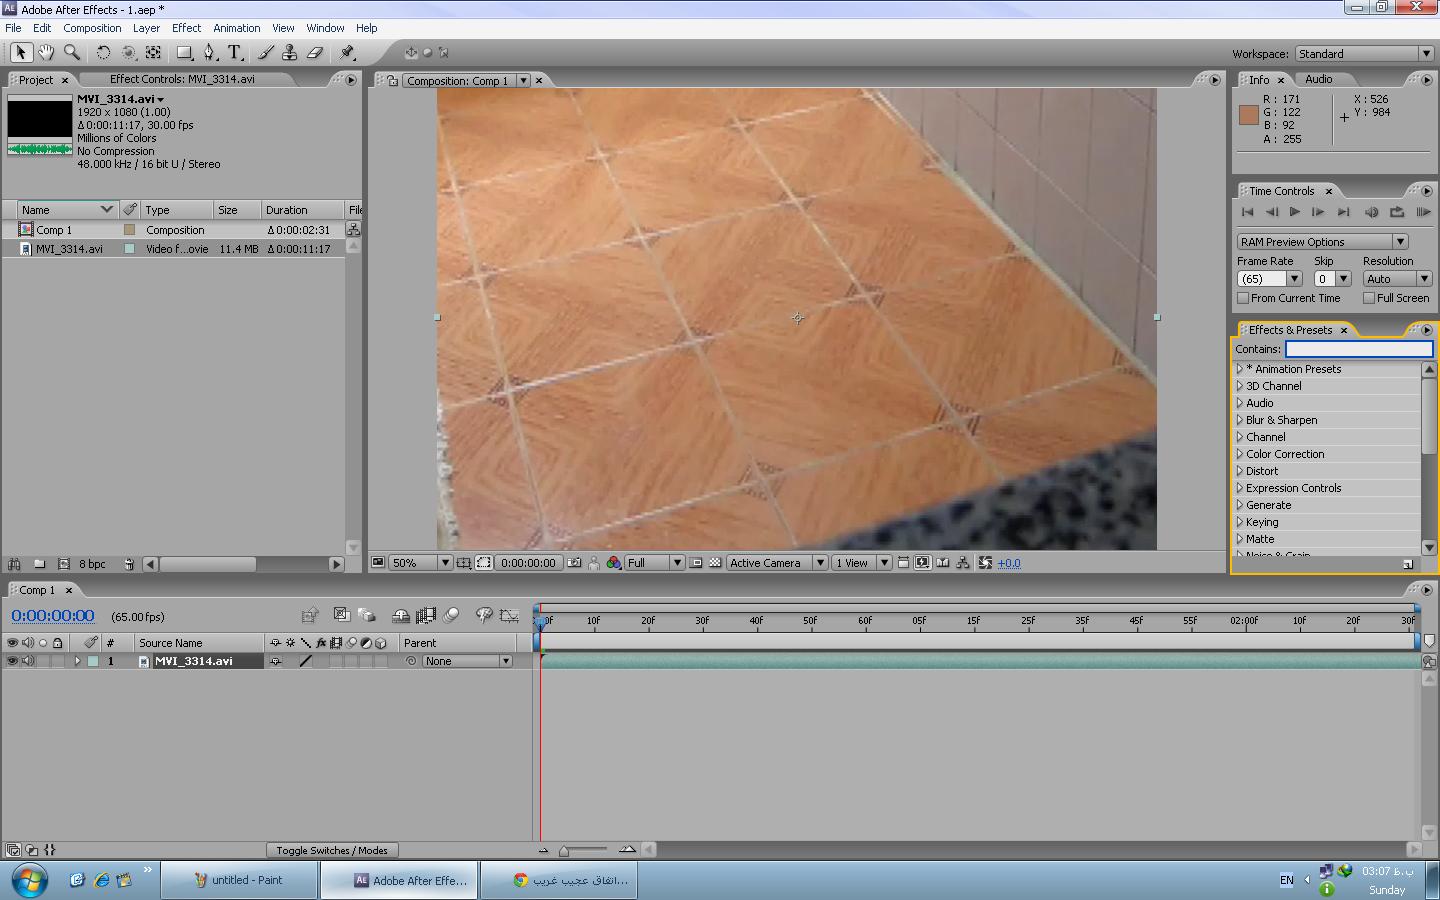Toggle Transparency Grid in viewer
1440x900 pixels.
715,563
